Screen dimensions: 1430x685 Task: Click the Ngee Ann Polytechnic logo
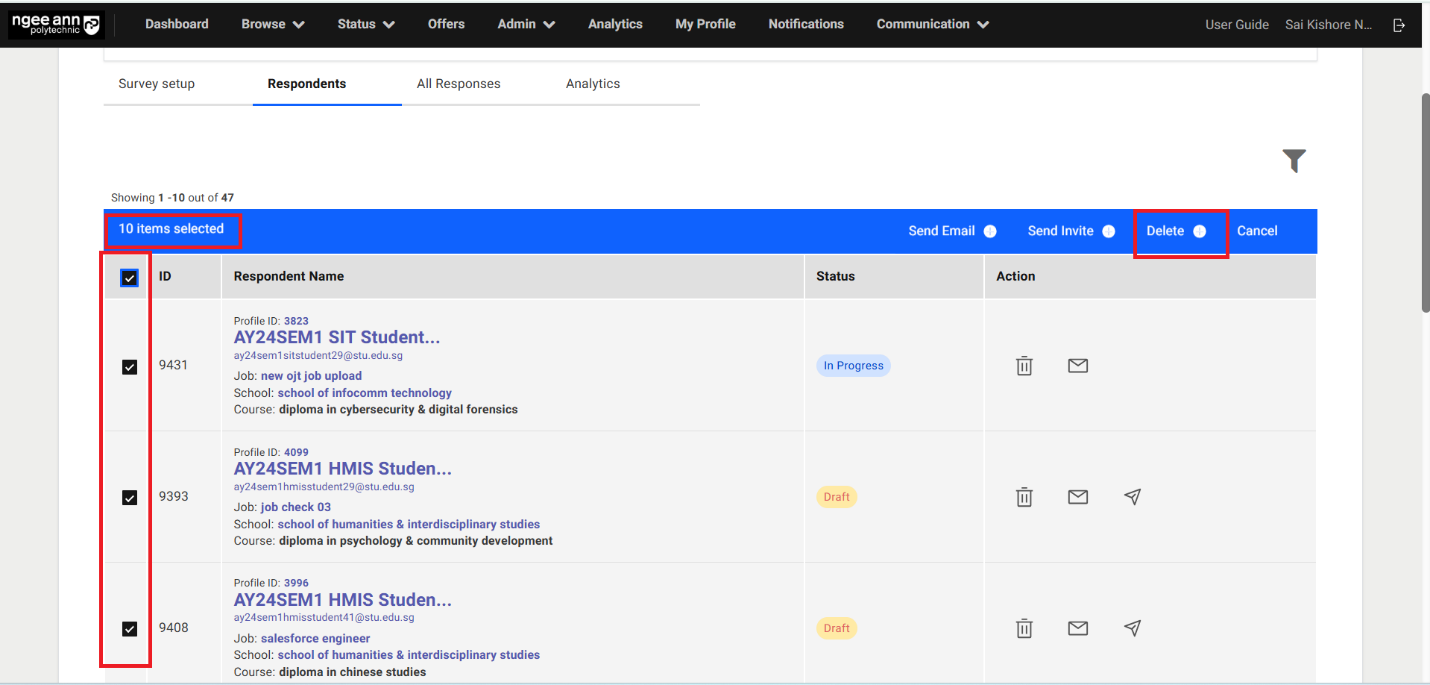[x=55, y=22]
